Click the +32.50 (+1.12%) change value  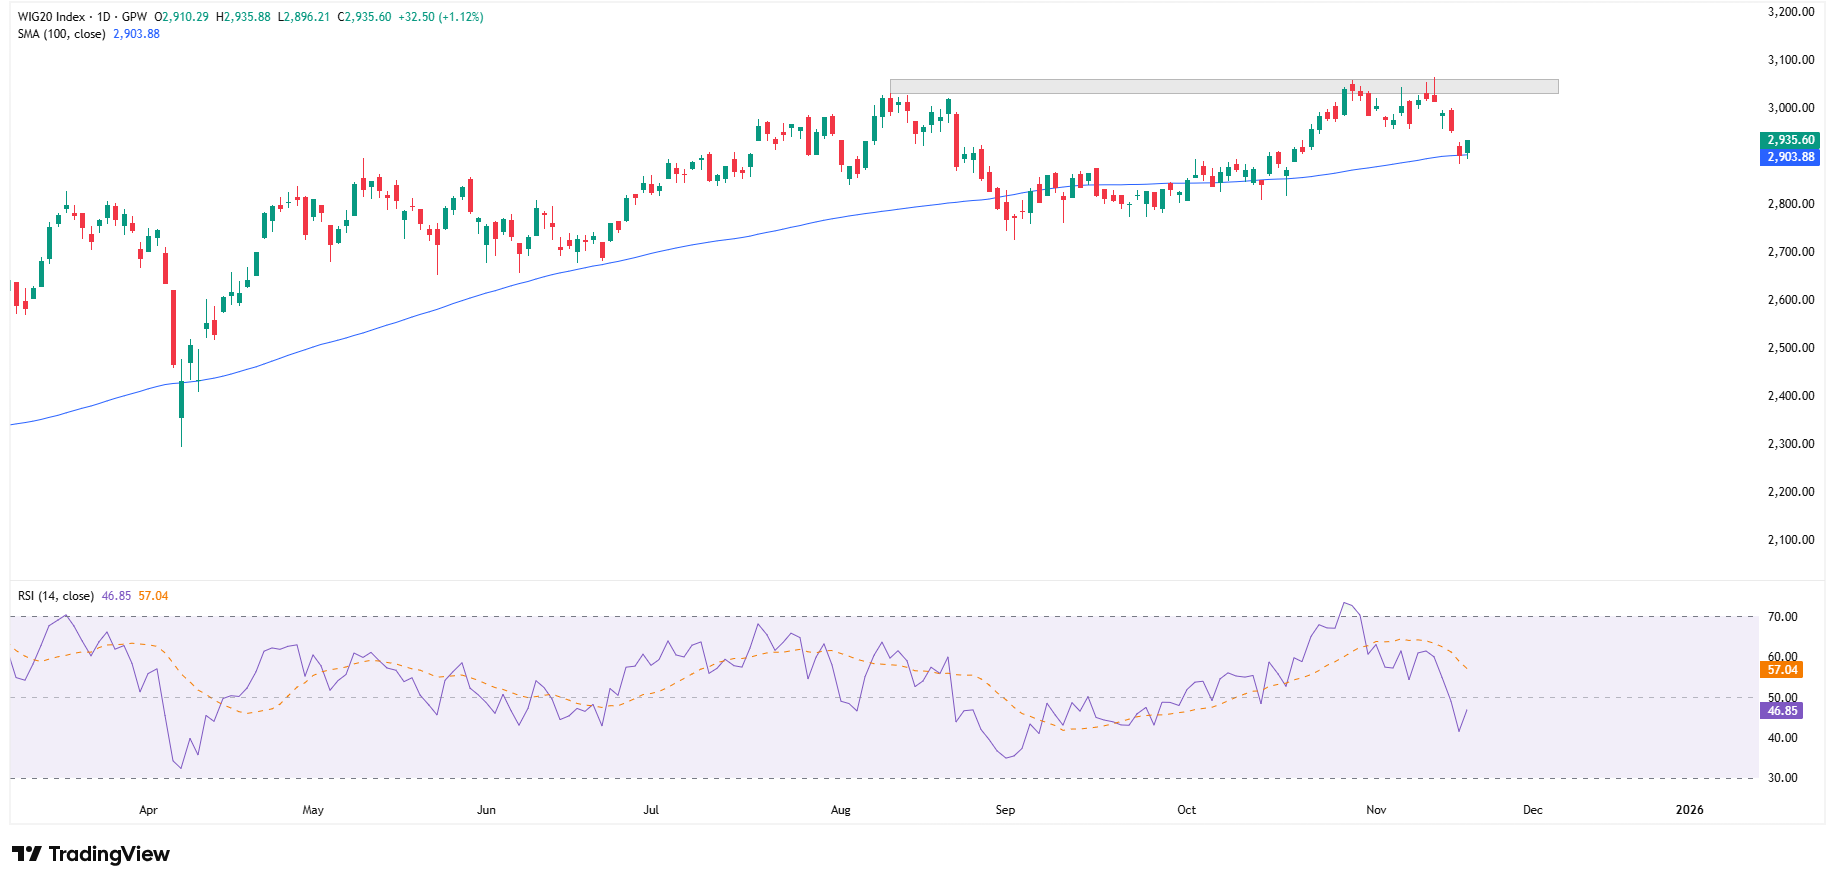440,17
